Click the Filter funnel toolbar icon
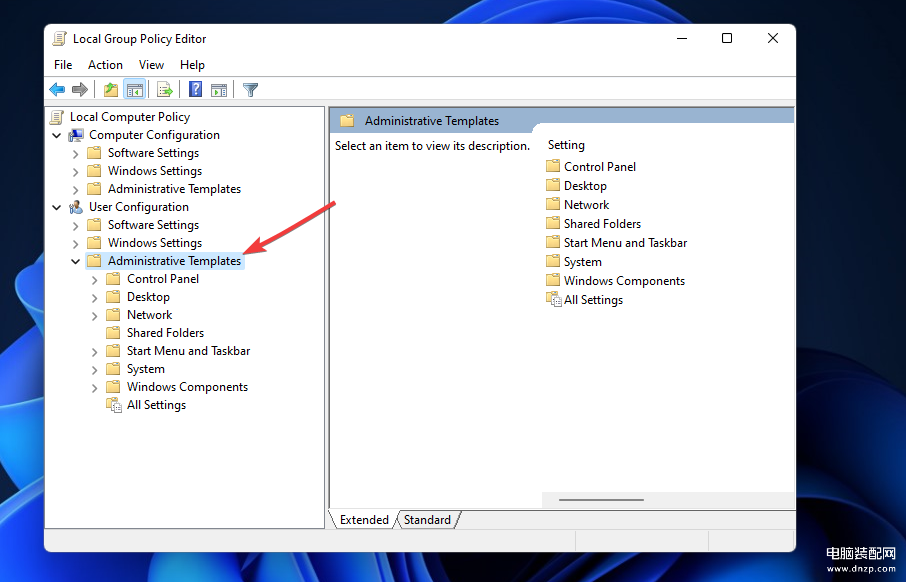Image resolution: width=906 pixels, height=582 pixels. tap(250, 90)
